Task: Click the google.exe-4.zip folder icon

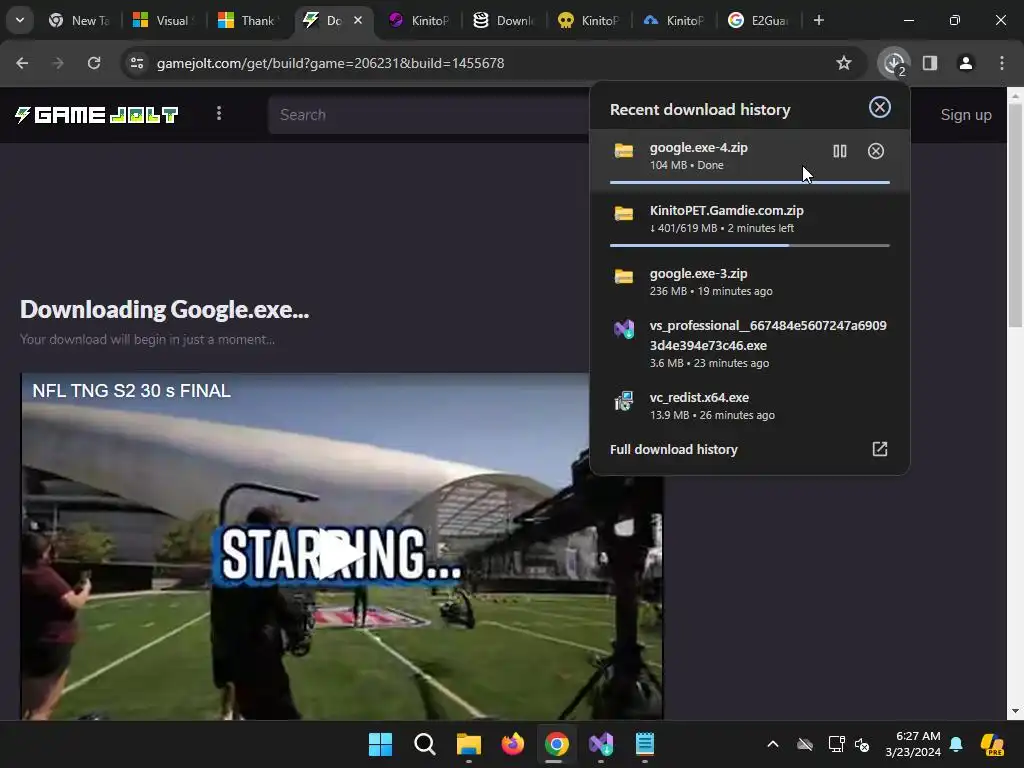Action: [x=624, y=151]
